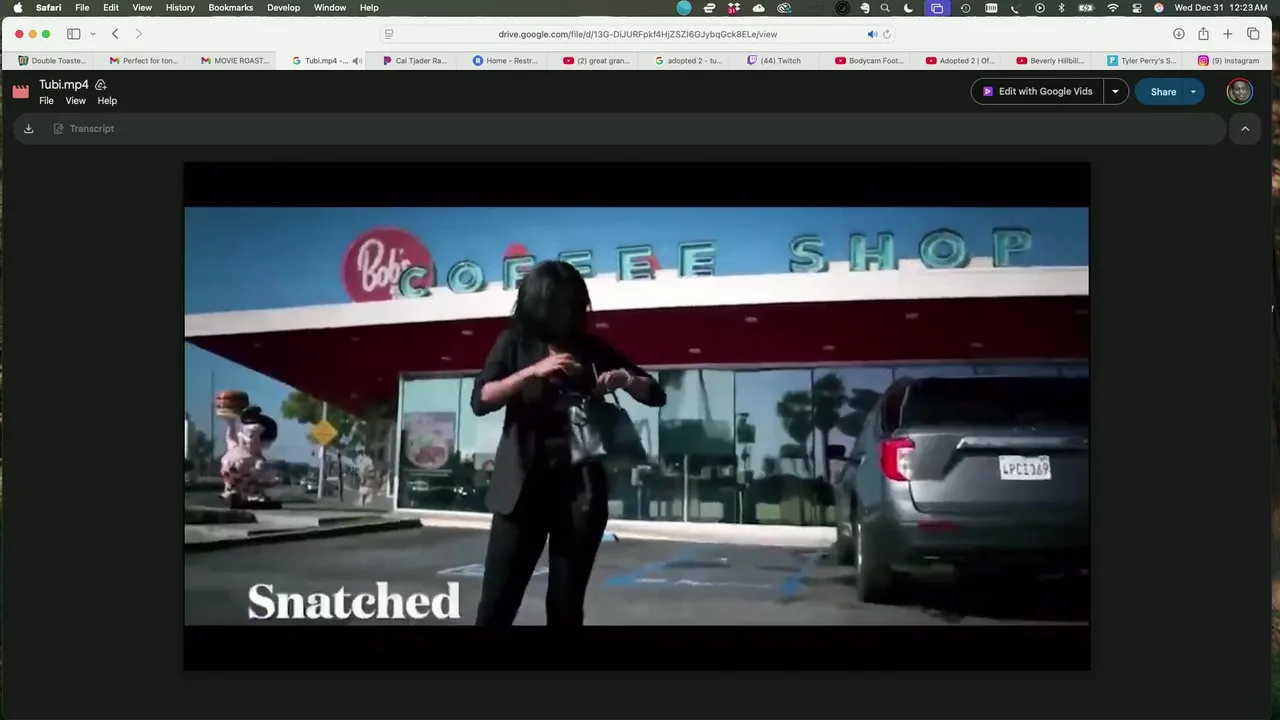Open the Window menu in menu bar
Viewport: 1280px width, 720px height.
[x=330, y=8]
